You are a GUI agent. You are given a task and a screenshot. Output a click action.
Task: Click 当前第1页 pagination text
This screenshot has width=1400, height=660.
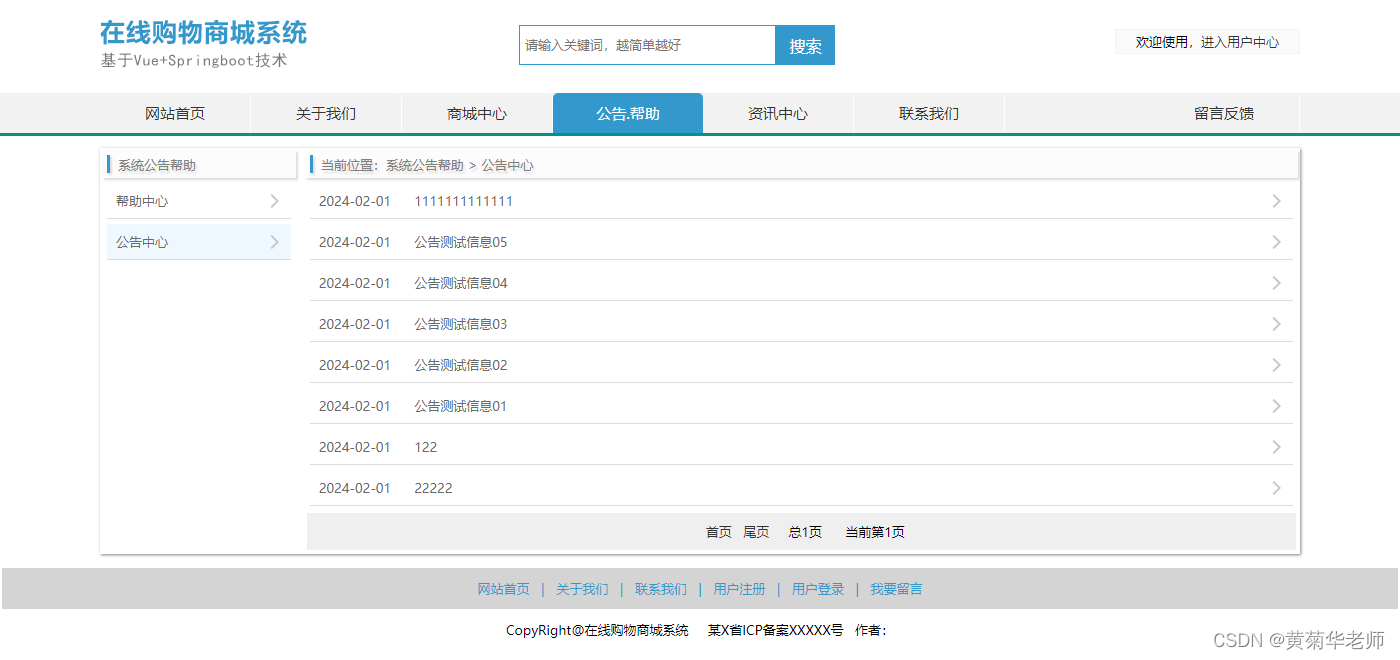[875, 532]
